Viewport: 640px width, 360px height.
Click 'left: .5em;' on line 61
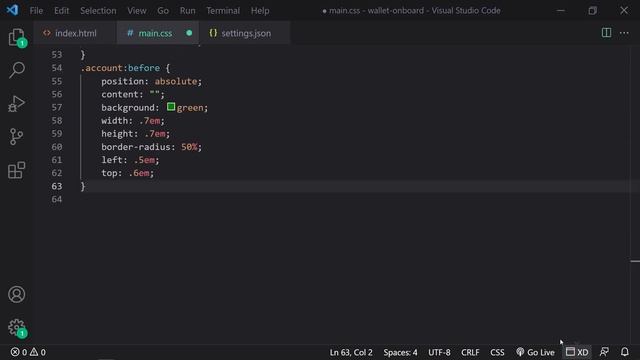(x=130, y=160)
